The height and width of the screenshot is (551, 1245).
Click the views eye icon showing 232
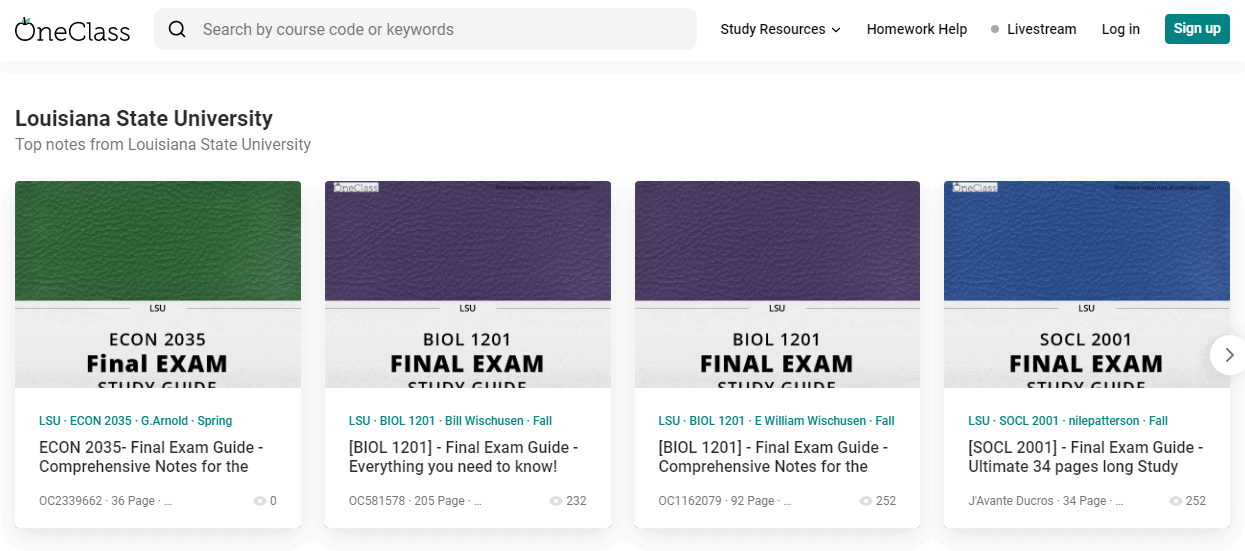click(x=556, y=501)
